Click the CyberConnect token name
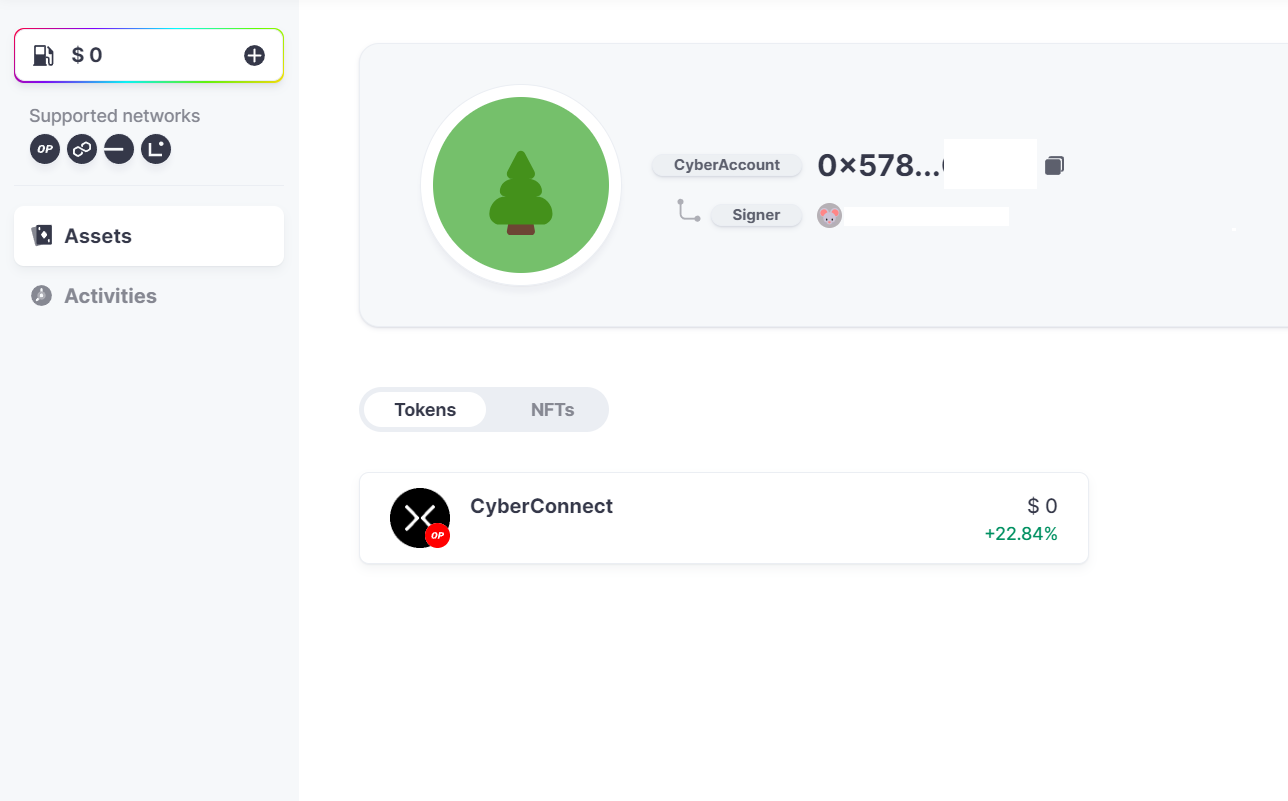The image size is (1288, 801). click(x=541, y=506)
